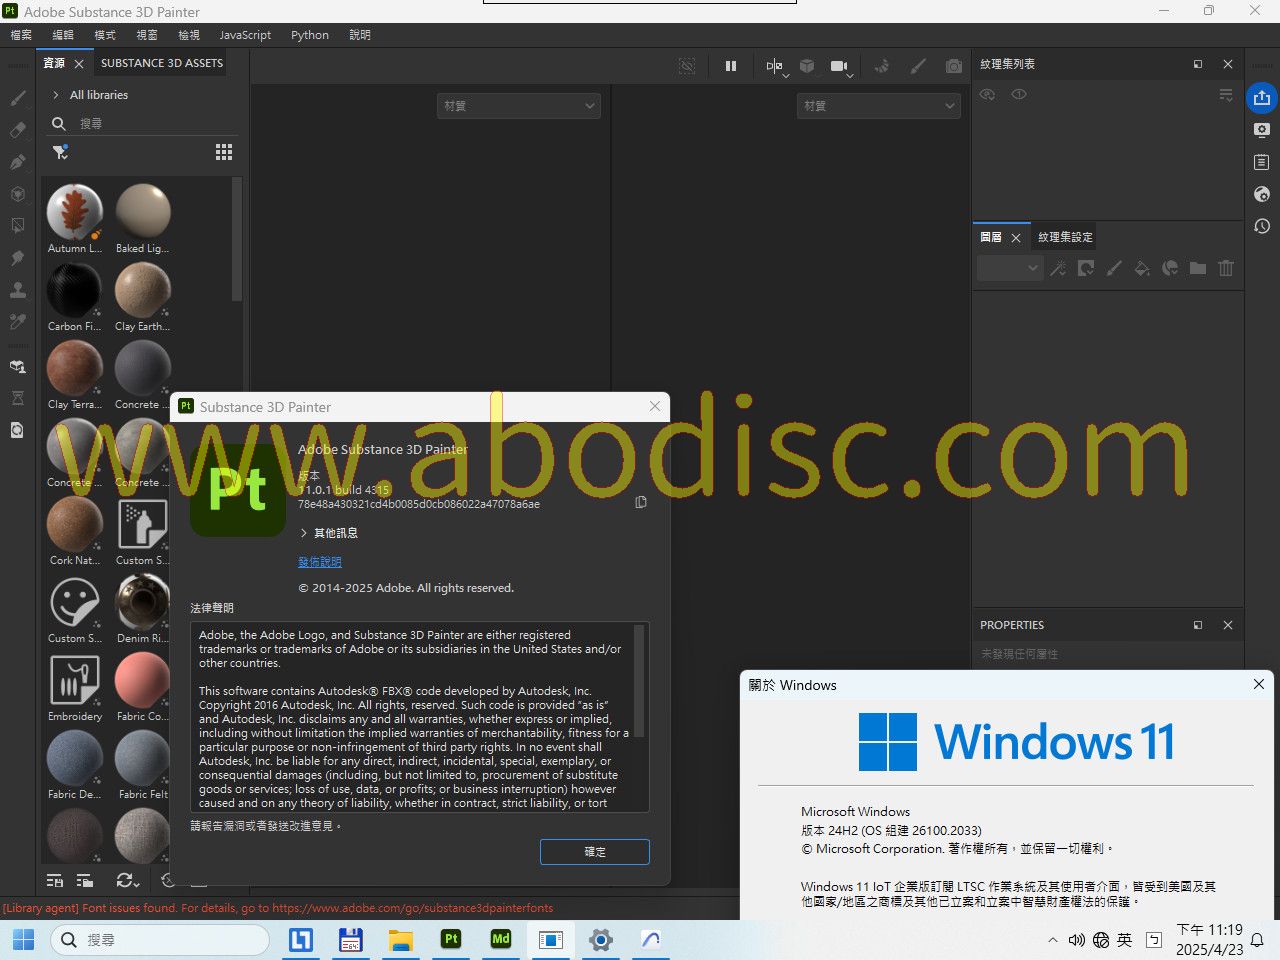The image size is (1280, 960).
Task: Open the Python menu
Action: [310, 35]
